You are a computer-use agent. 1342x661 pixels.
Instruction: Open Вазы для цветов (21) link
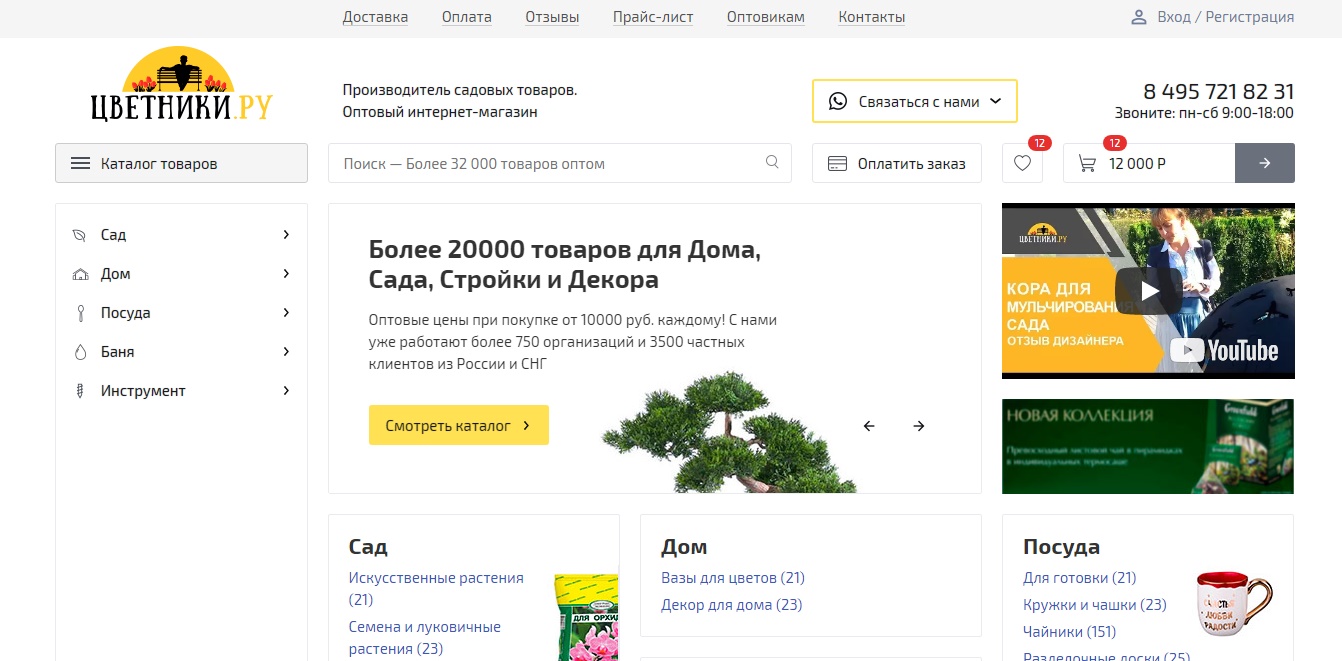tap(733, 578)
